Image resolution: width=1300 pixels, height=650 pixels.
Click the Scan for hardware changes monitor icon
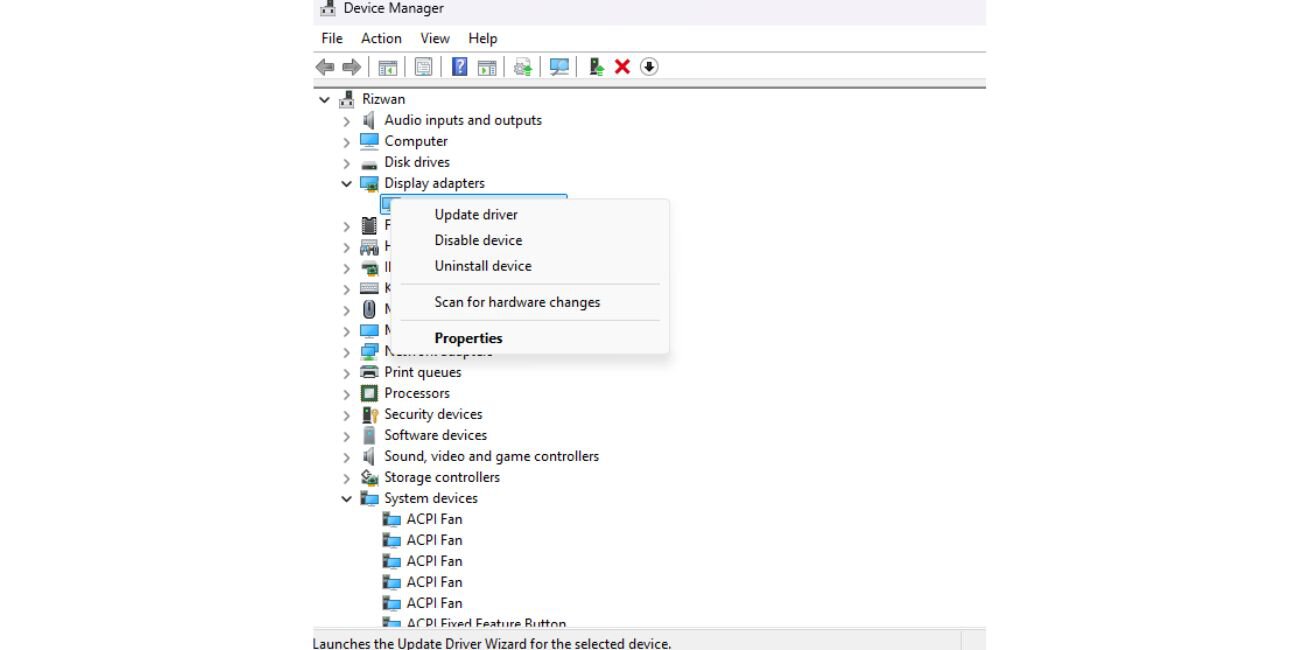pos(559,67)
